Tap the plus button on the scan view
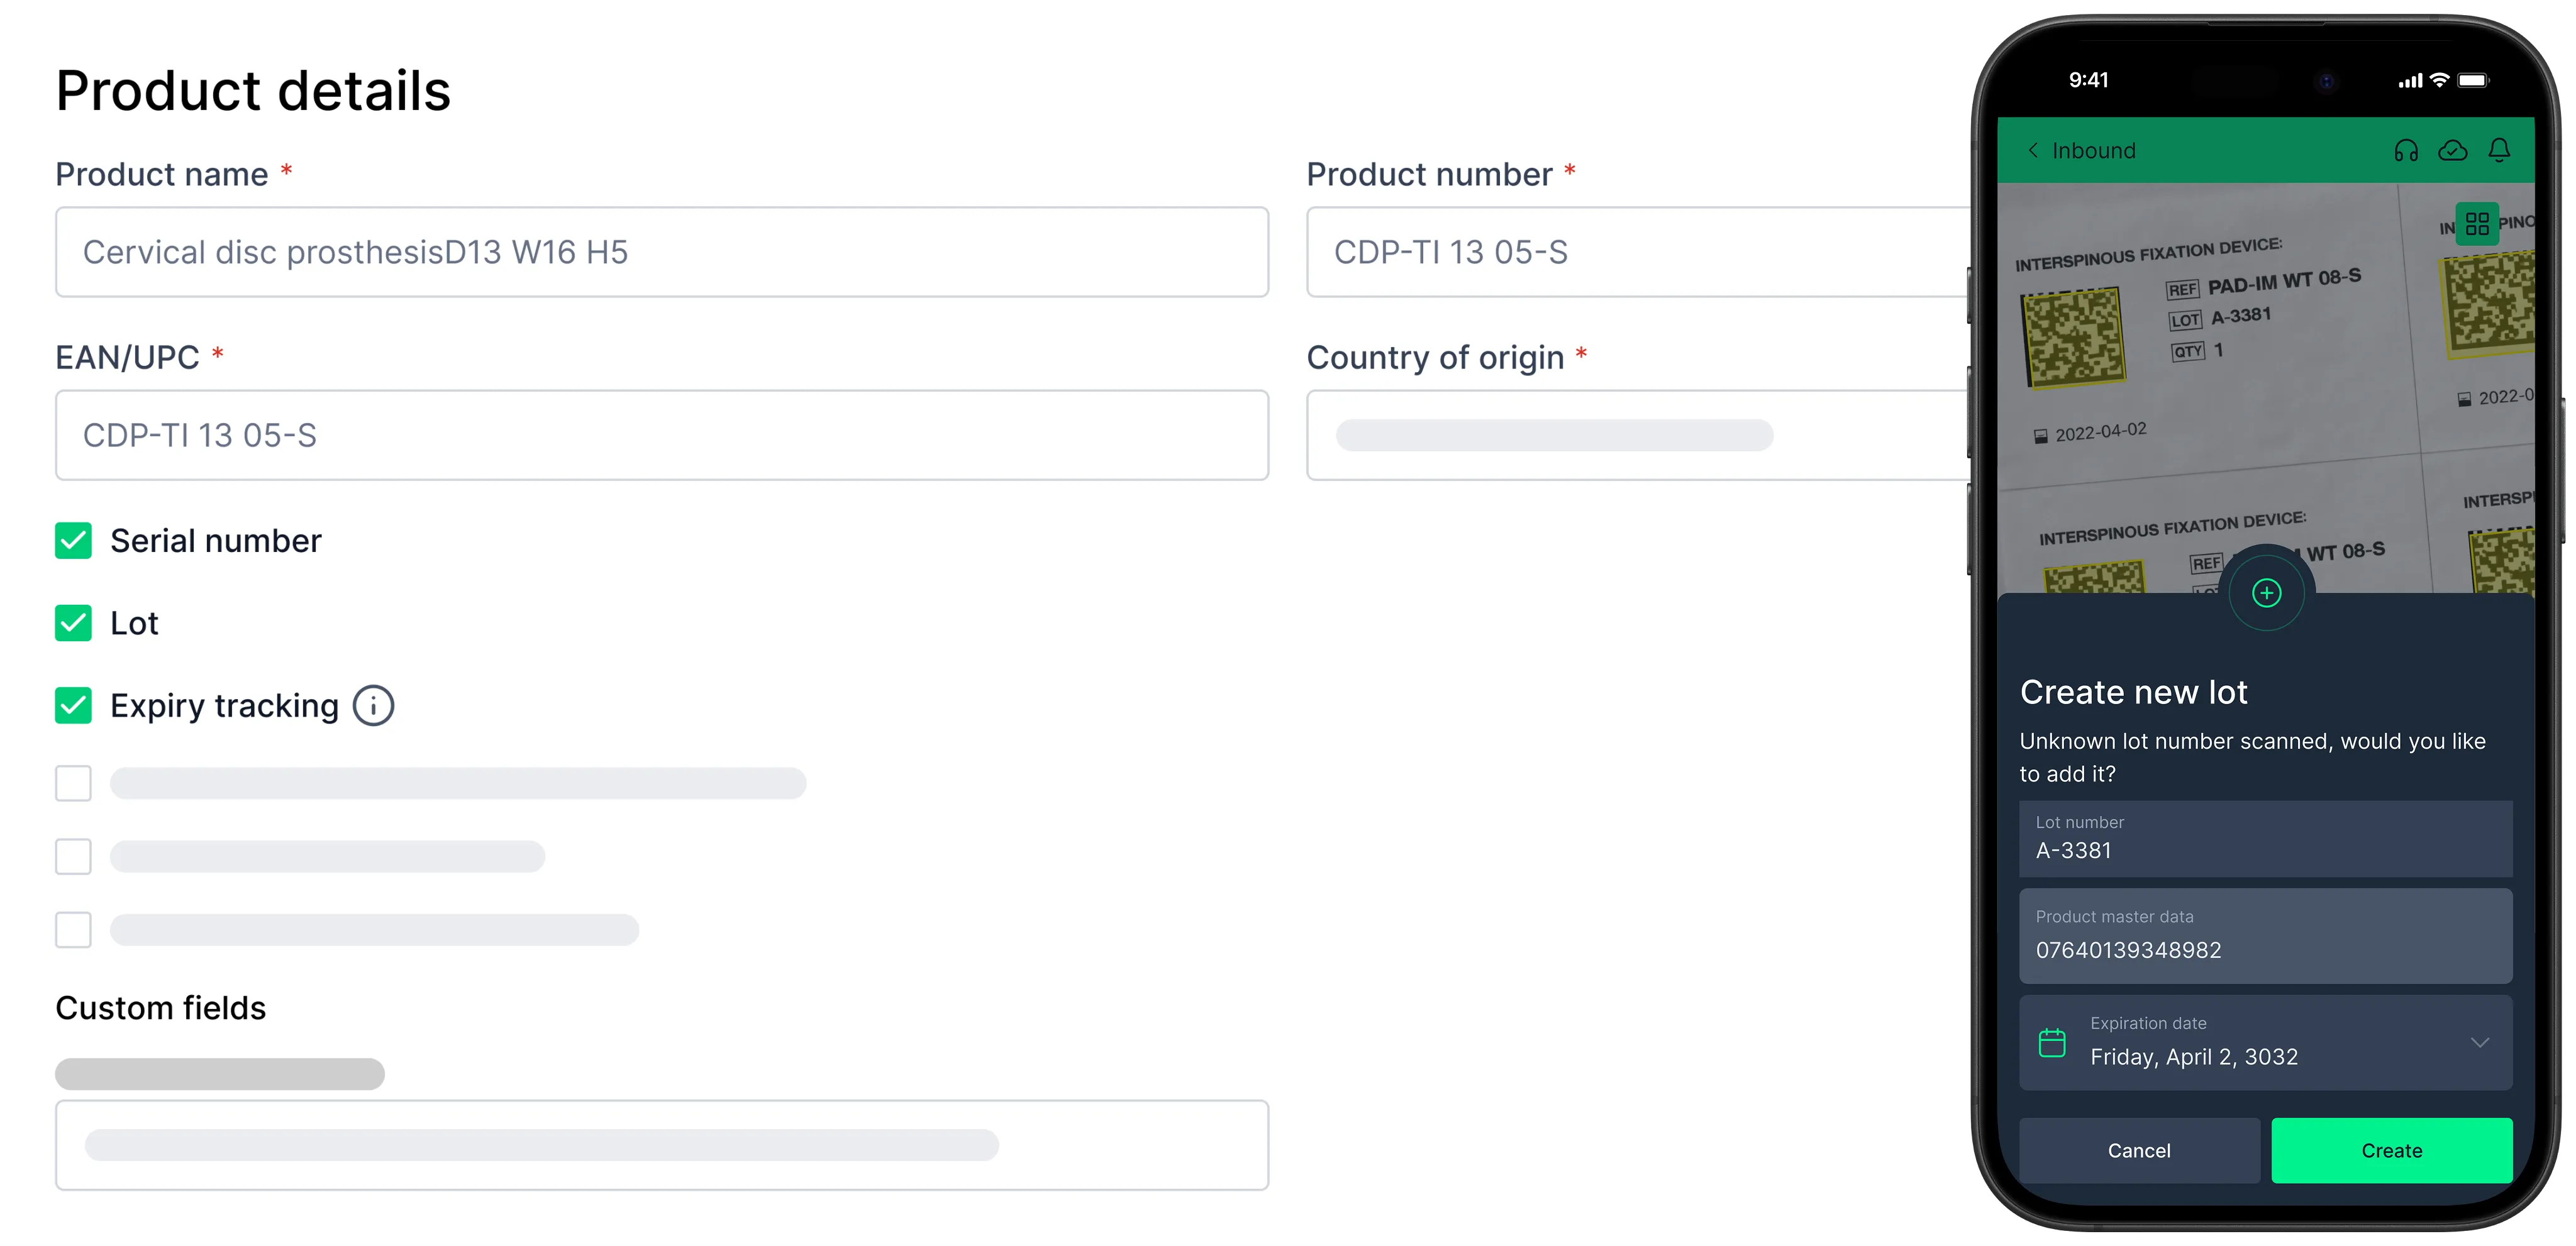Viewport: 2576px width, 1246px height. pyautogui.click(x=2266, y=592)
